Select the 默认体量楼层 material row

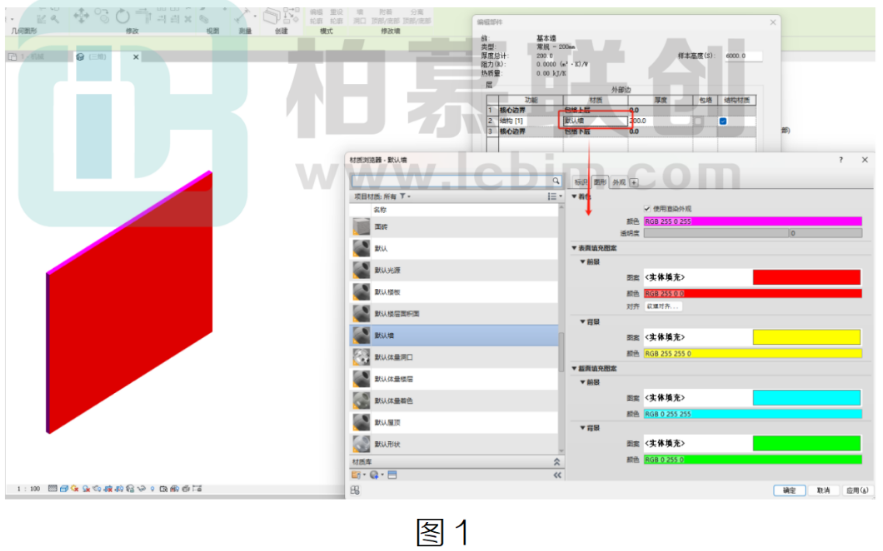[454, 379]
